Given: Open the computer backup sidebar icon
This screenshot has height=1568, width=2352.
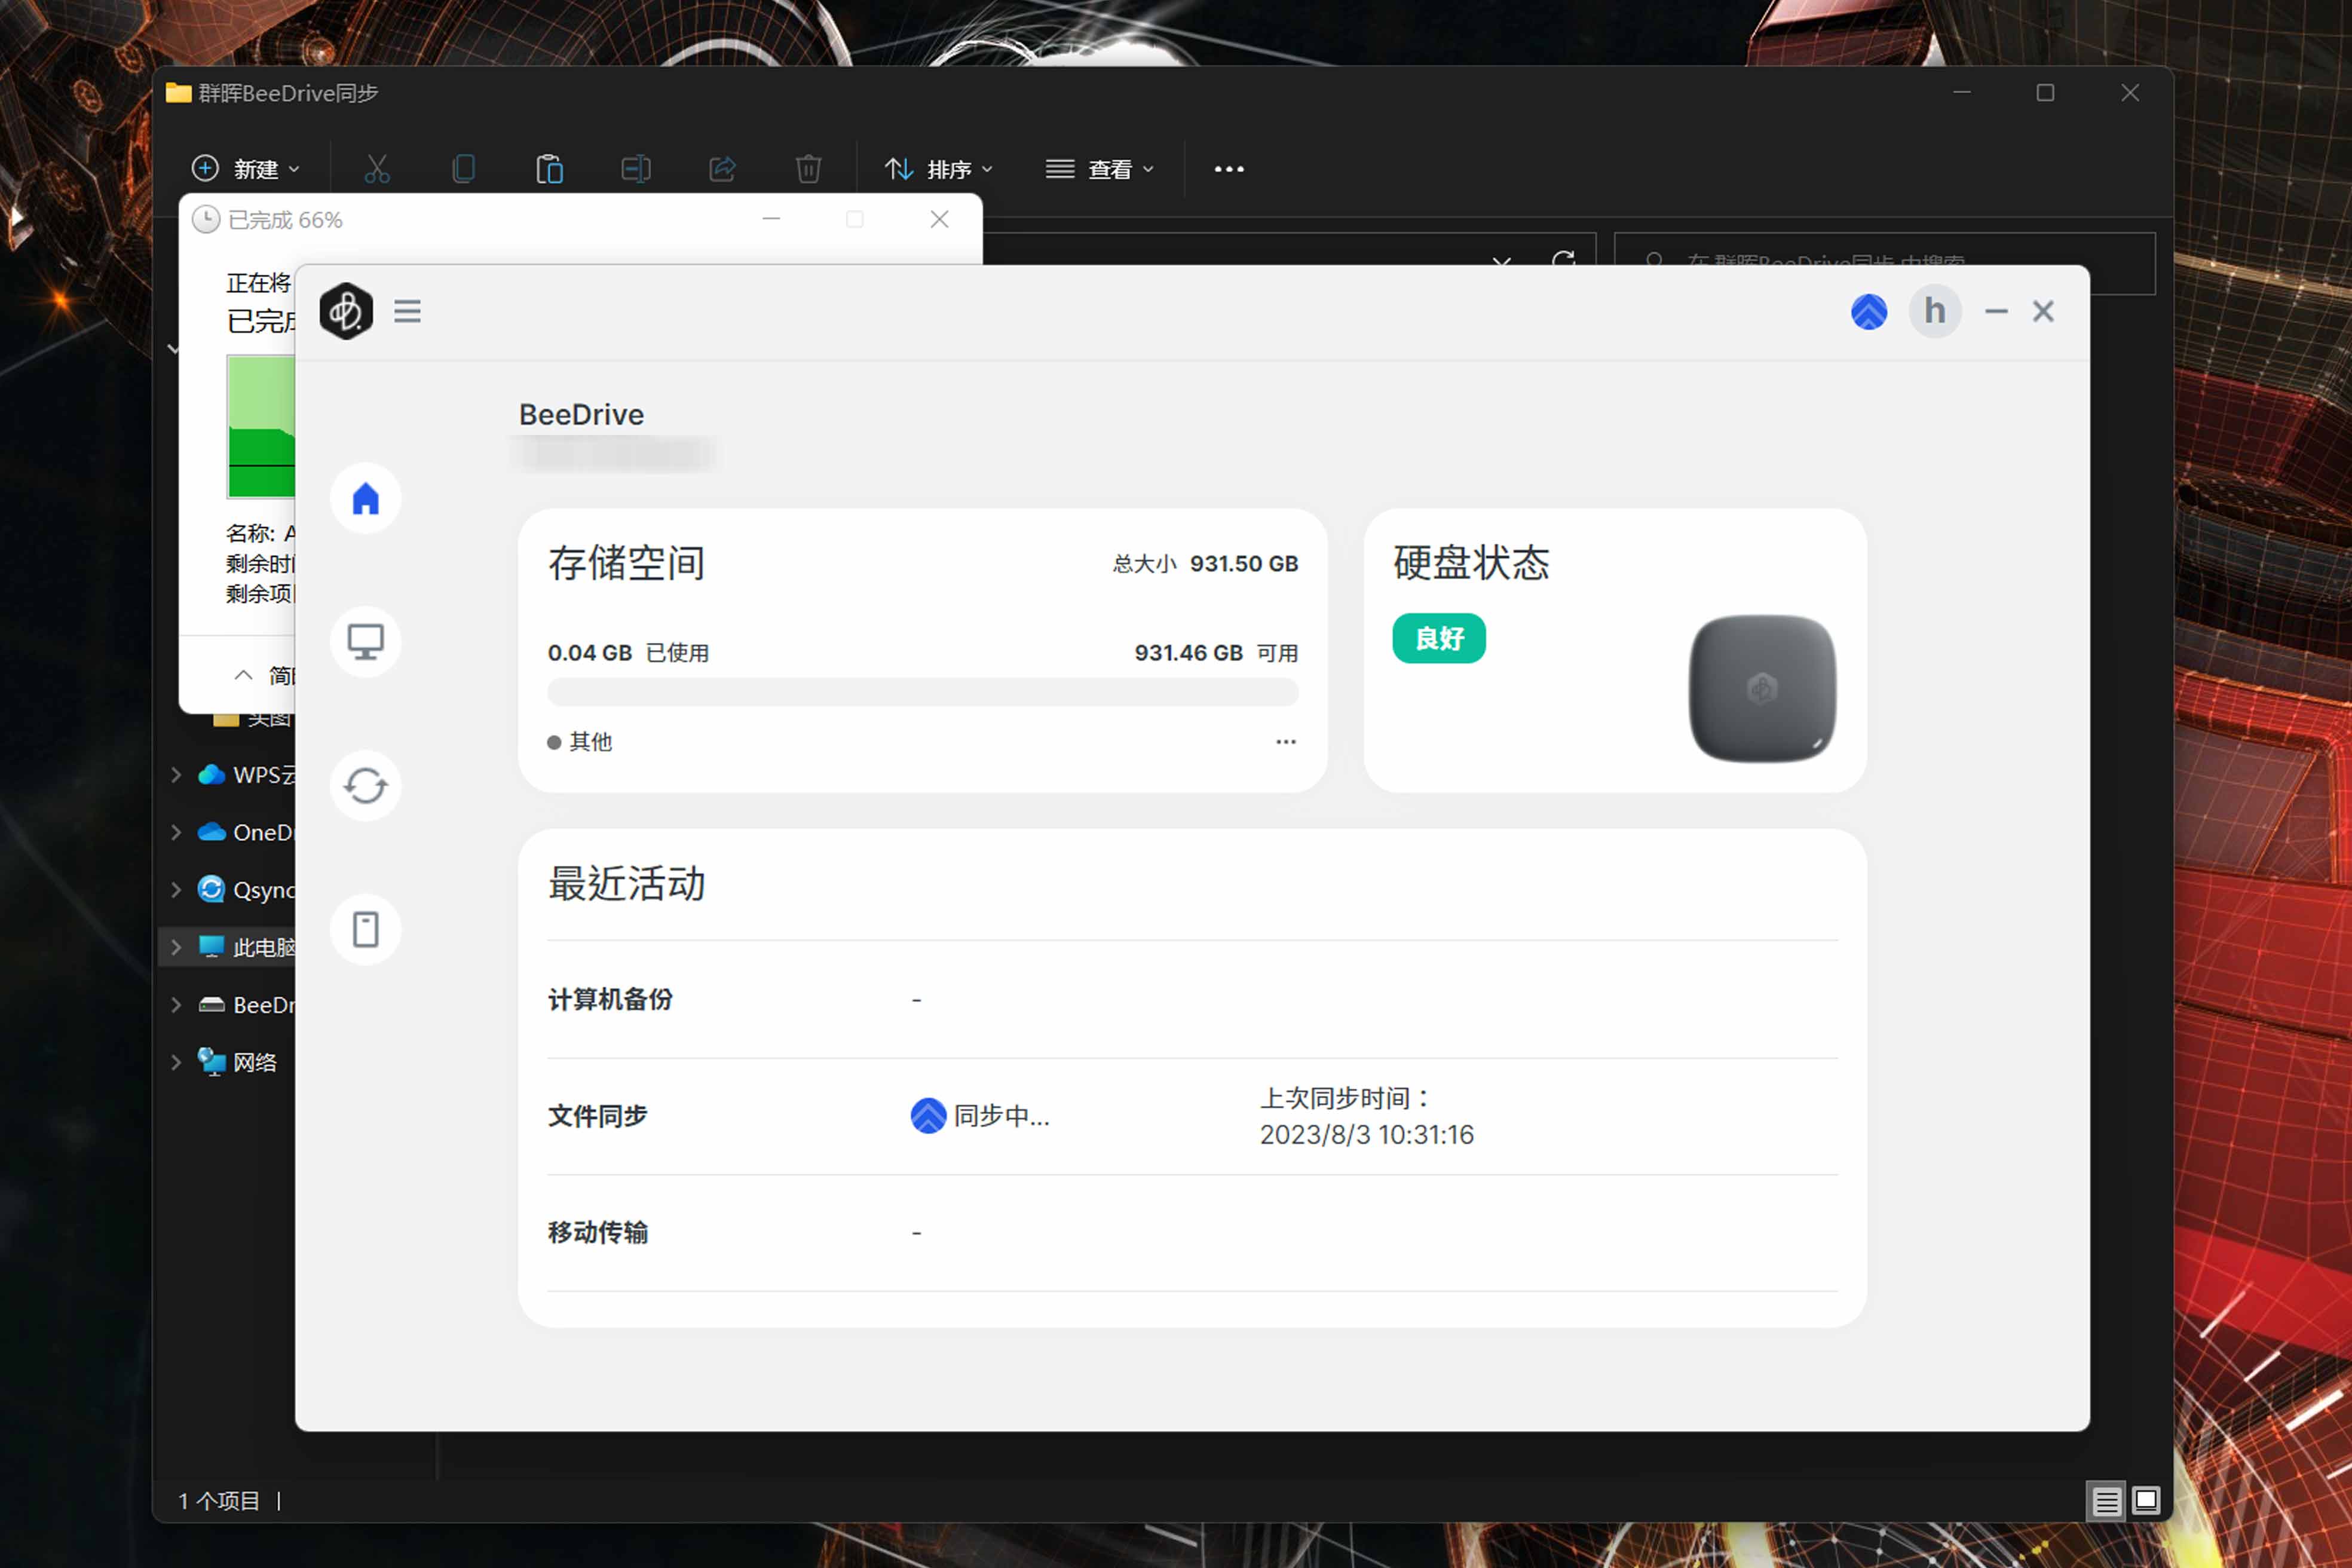Looking at the screenshot, I should 365,641.
